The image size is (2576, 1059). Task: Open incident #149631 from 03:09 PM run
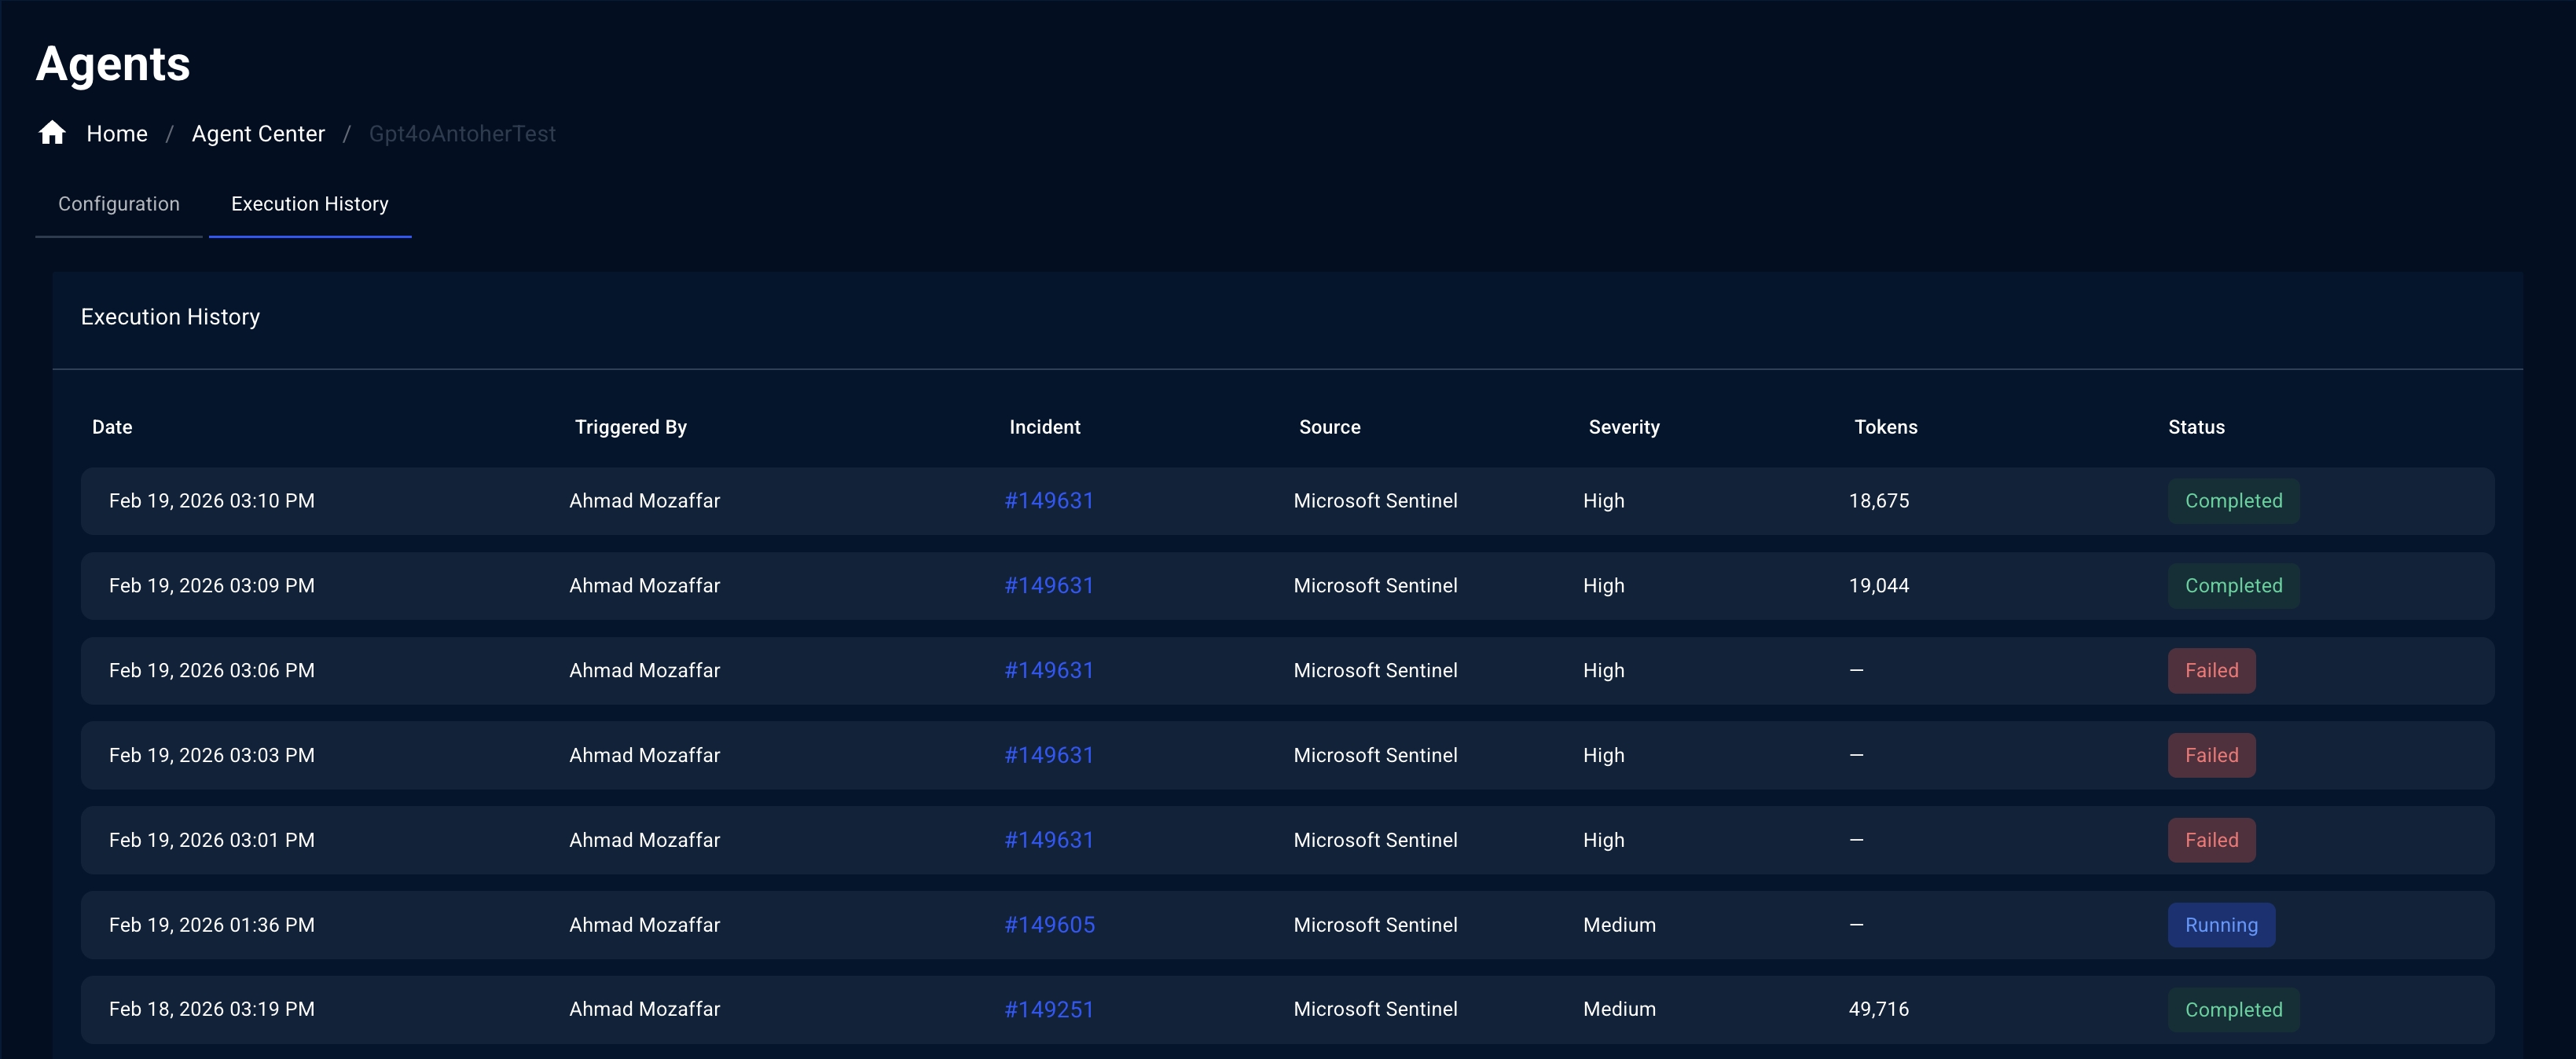pos(1048,586)
